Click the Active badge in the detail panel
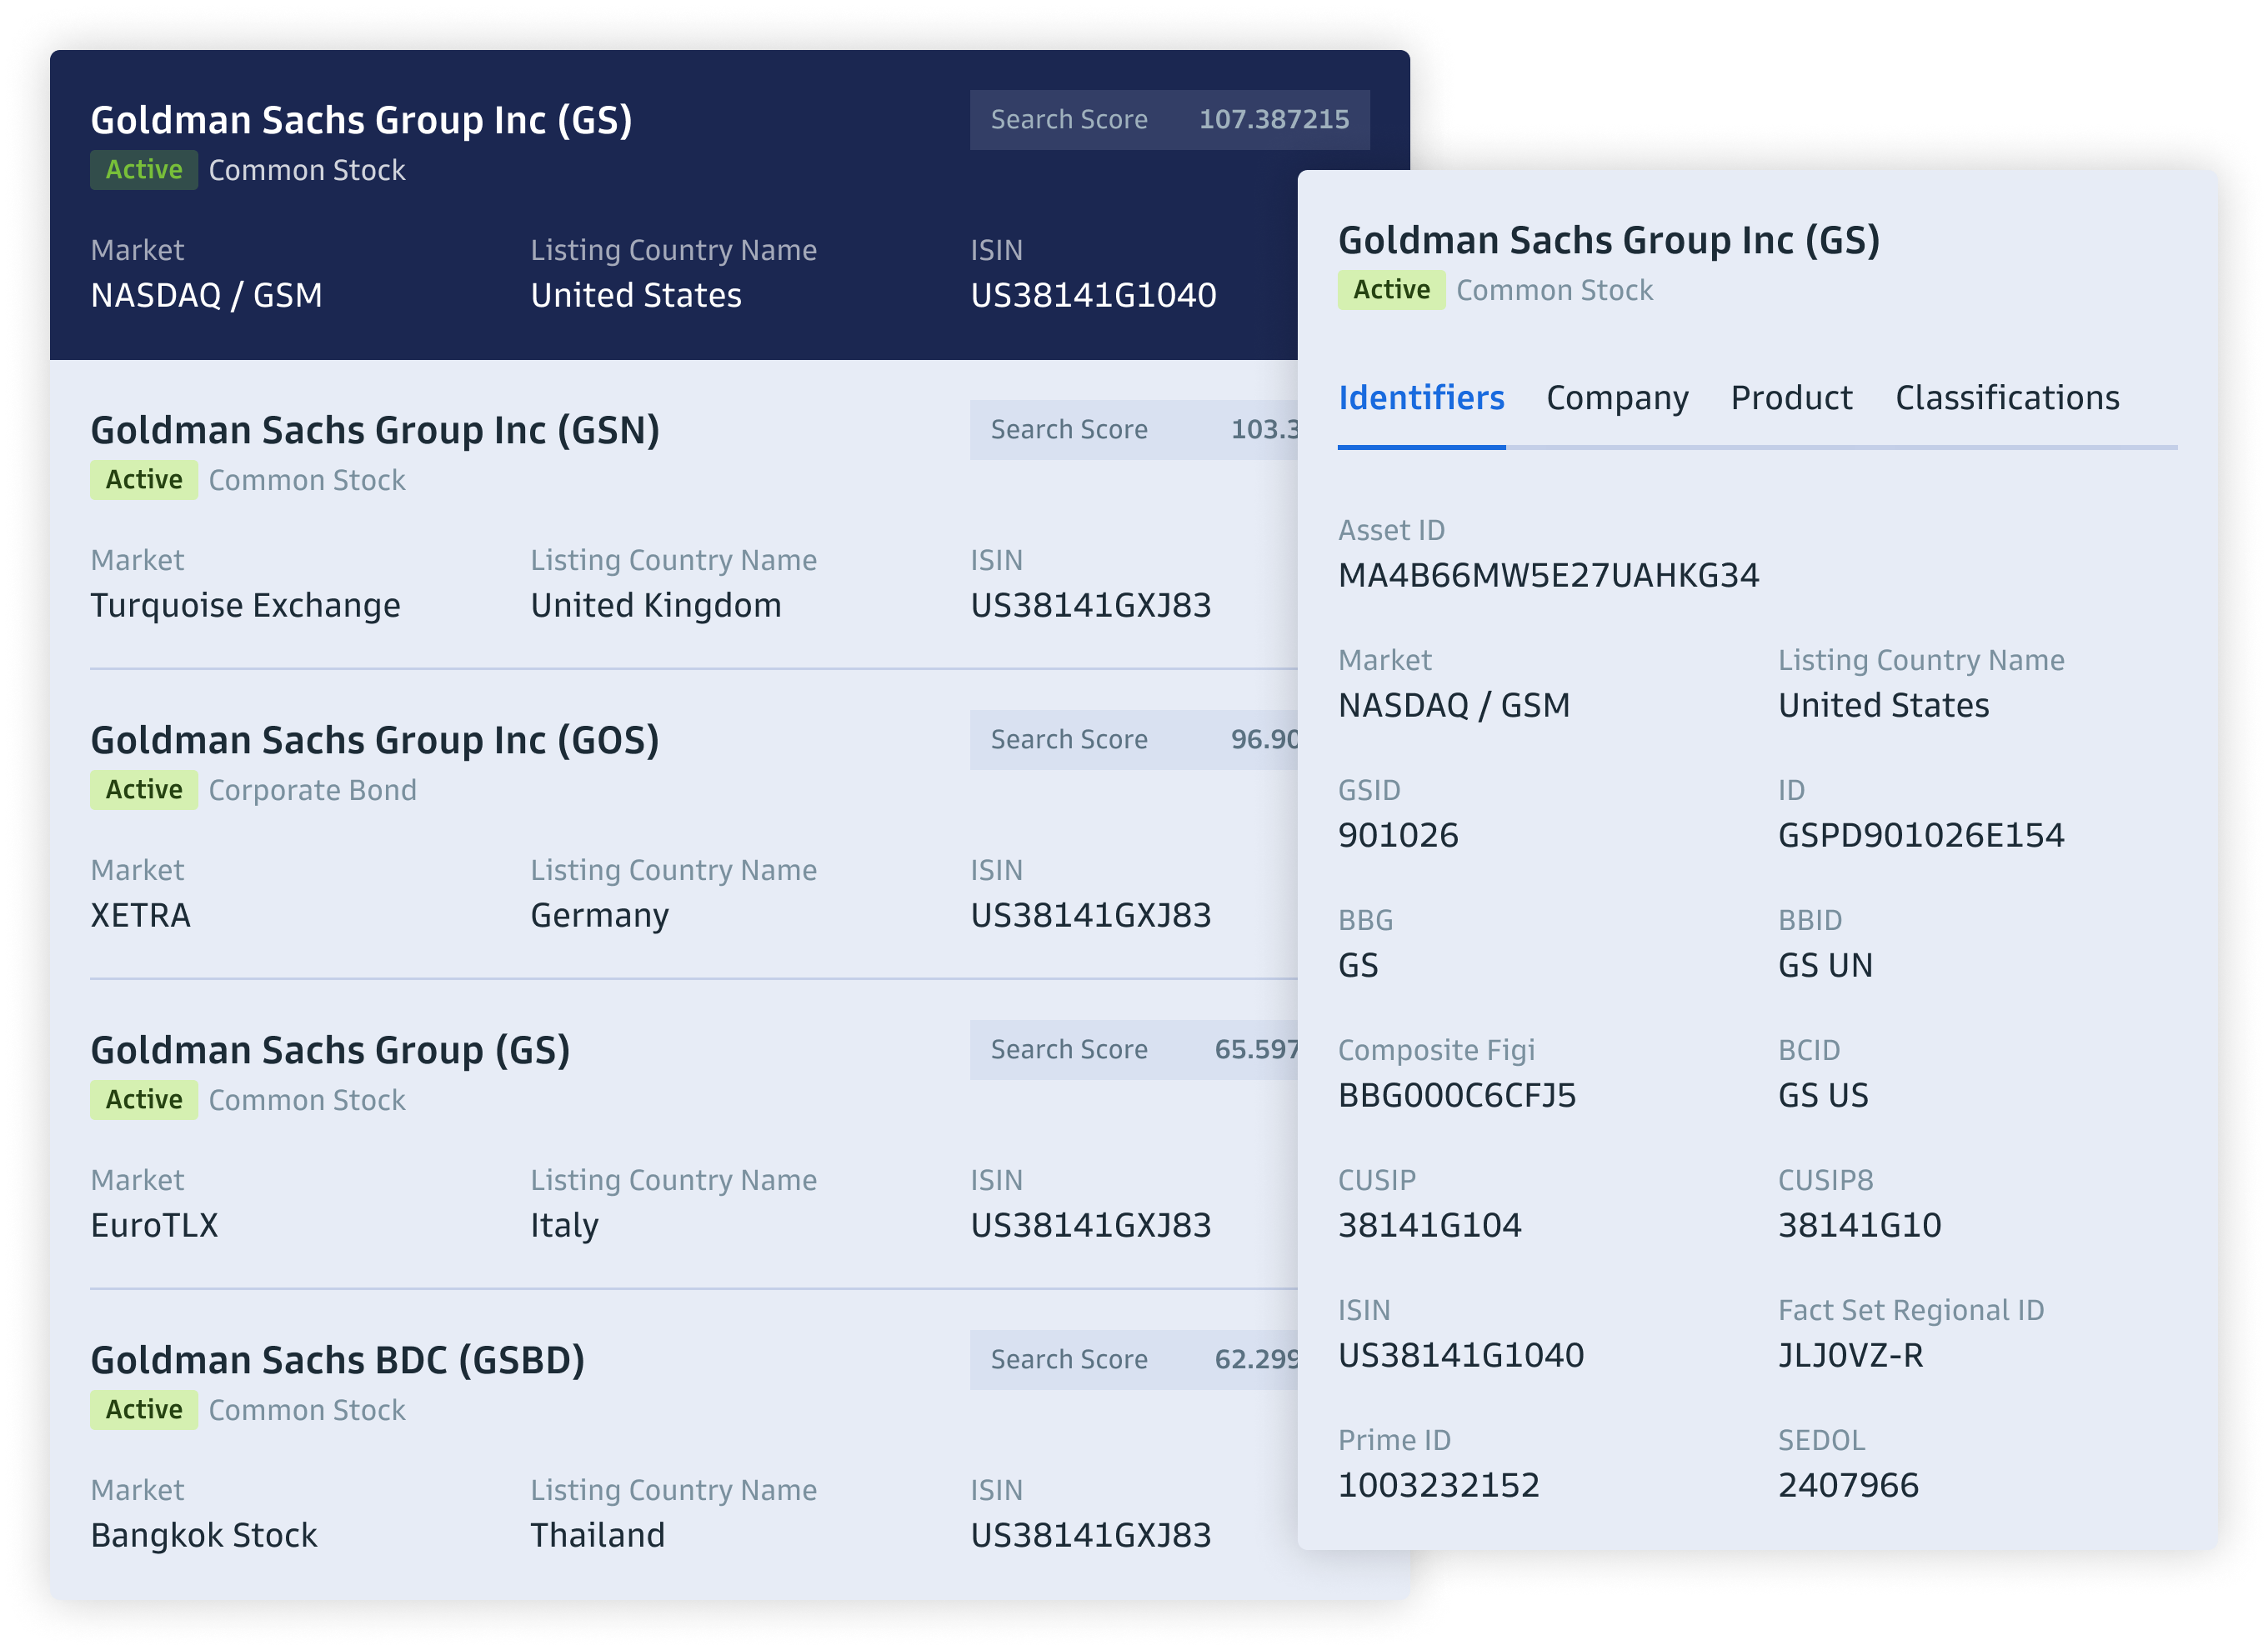This screenshot has width=2268, height=1650. pos(1391,290)
